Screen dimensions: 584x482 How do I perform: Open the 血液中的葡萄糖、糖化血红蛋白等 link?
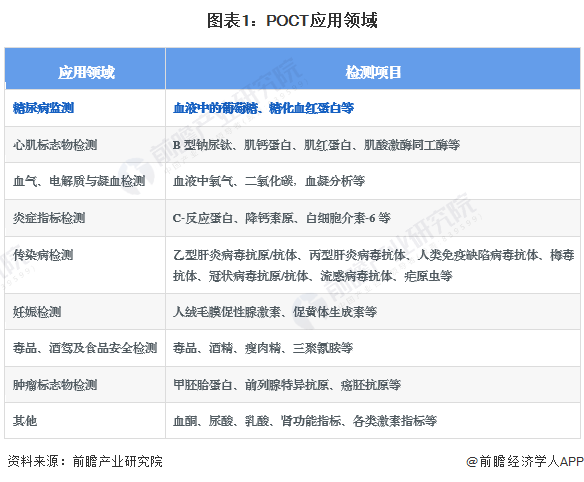[x=263, y=108]
